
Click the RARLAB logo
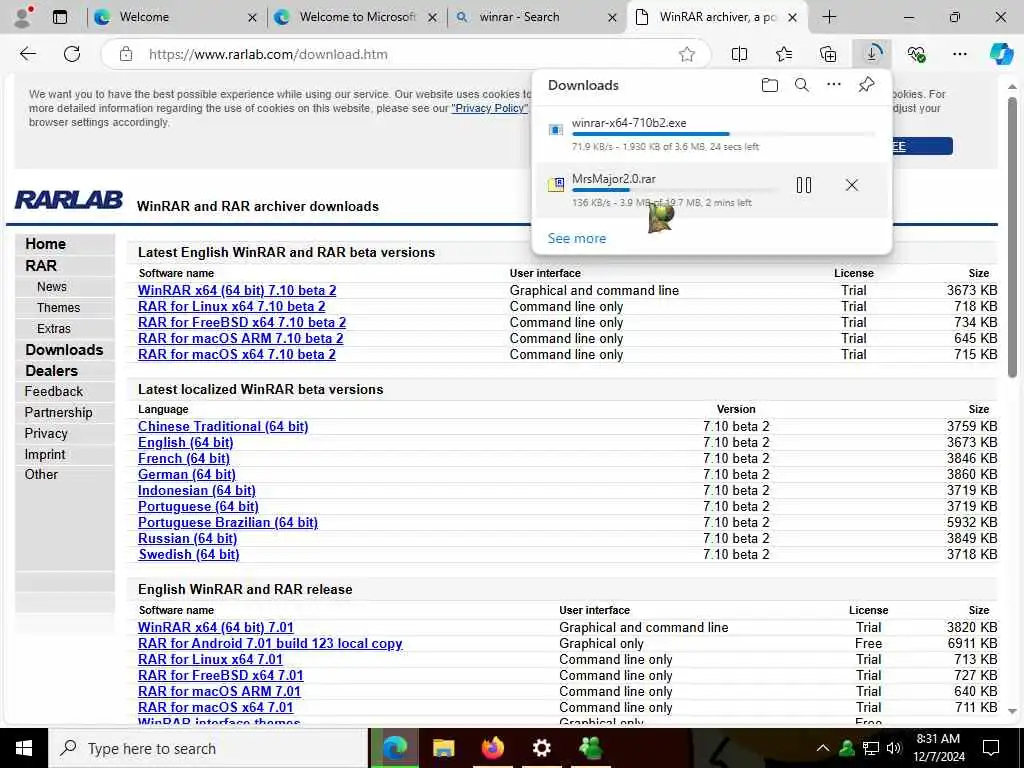(69, 200)
